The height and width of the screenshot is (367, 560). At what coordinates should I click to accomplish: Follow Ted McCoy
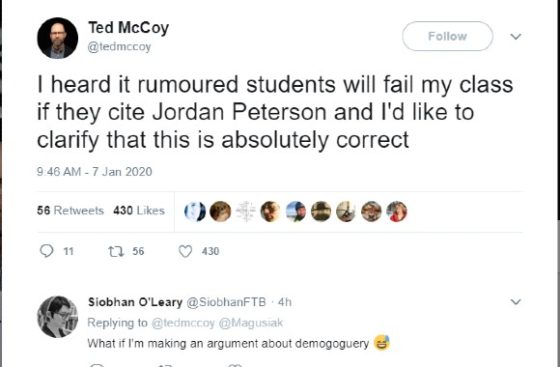coord(448,36)
